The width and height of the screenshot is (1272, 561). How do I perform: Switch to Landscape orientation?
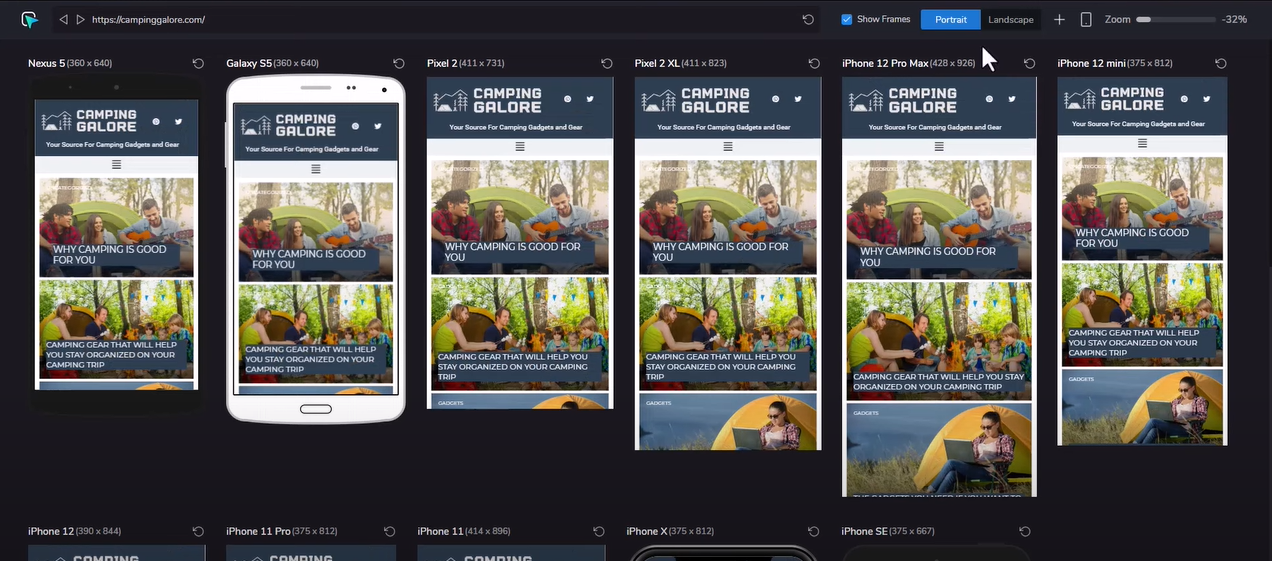[x=1011, y=19]
